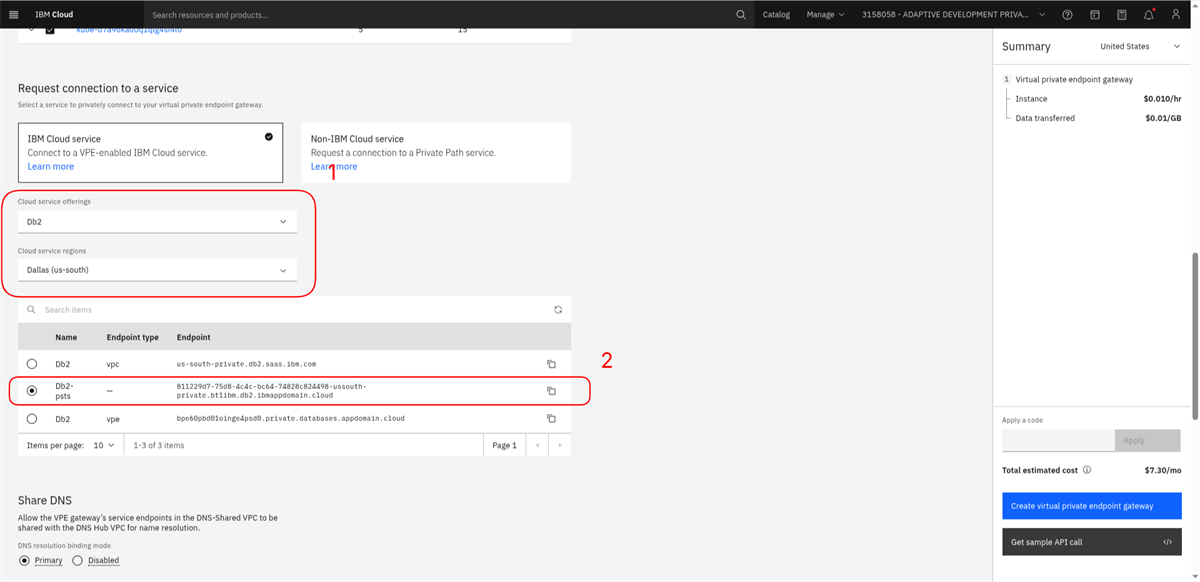Open the account switcher 3158058 dropdown
The height and width of the screenshot is (582, 1200).
(x=953, y=15)
